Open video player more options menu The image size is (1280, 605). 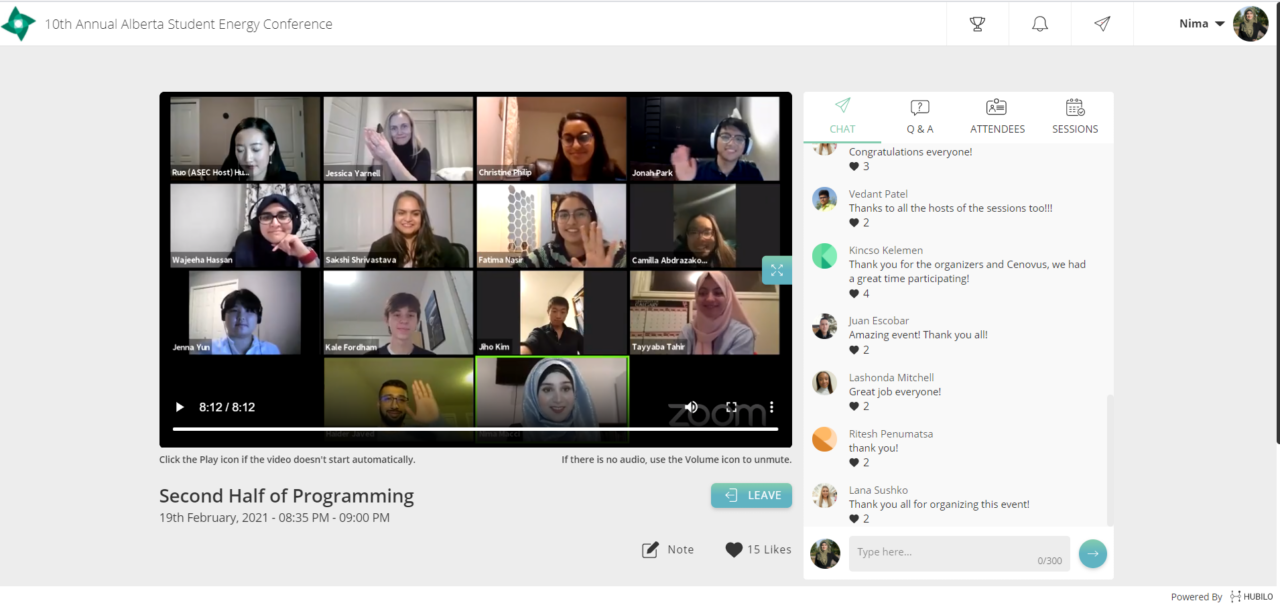[771, 407]
